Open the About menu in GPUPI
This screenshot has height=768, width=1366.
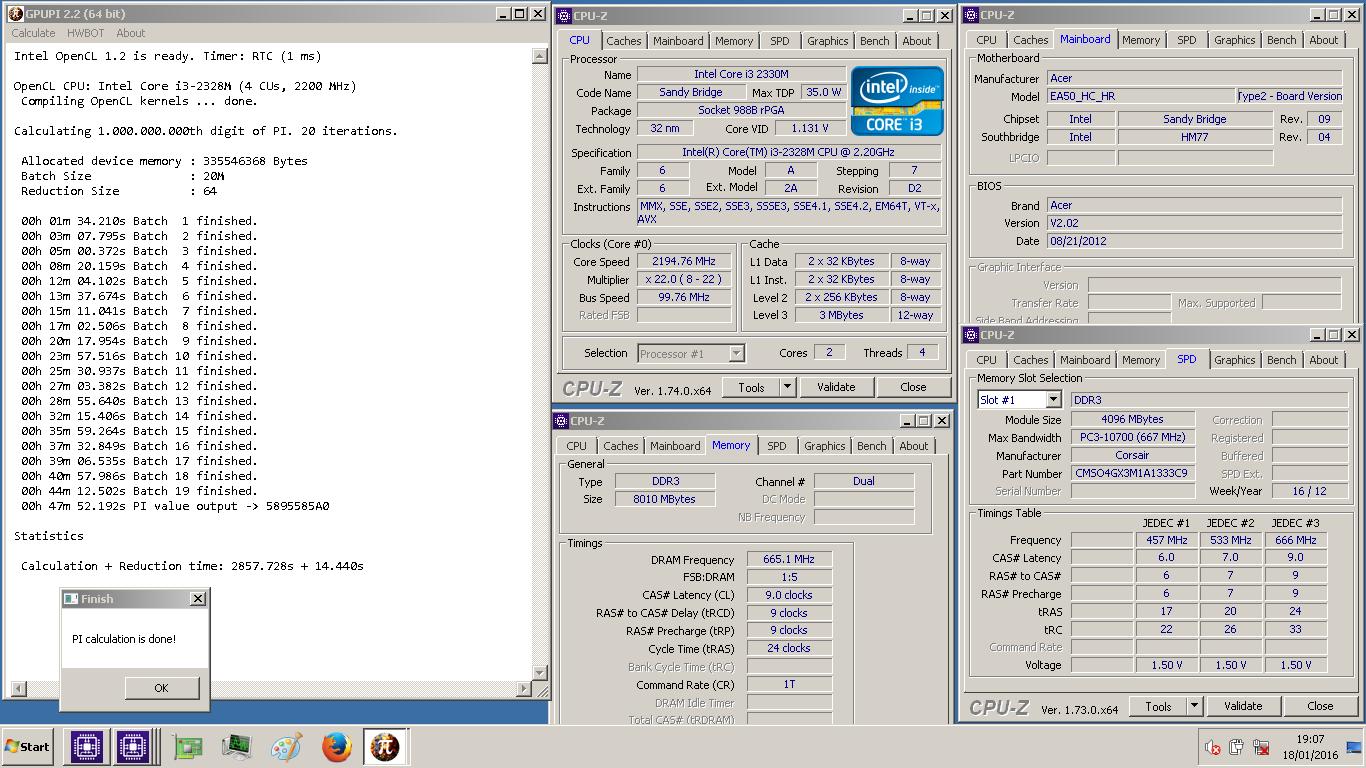131,33
